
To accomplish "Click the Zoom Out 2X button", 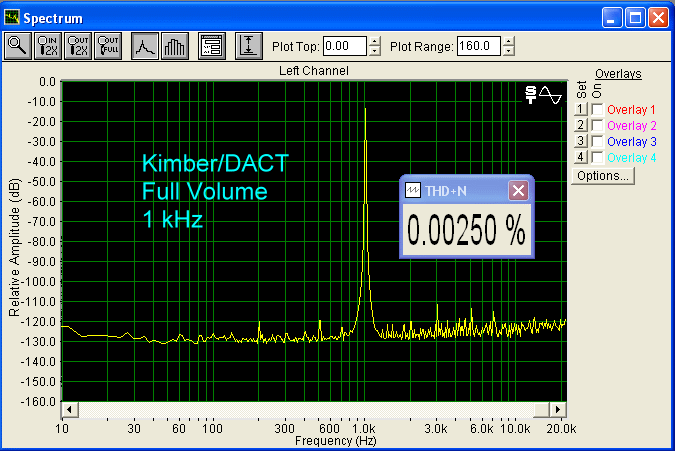I will pos(78,45).
